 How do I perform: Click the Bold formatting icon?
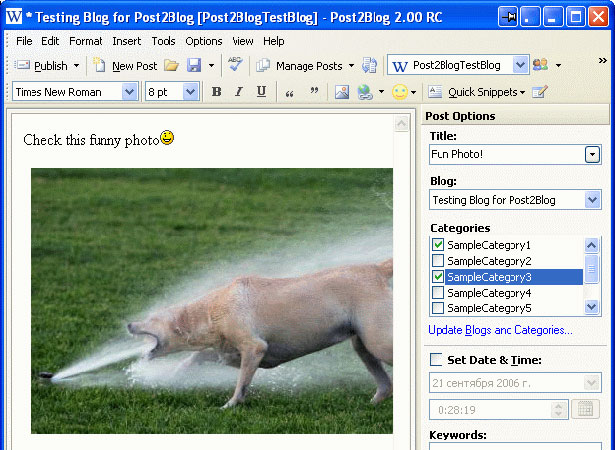(x=216, y=92)
